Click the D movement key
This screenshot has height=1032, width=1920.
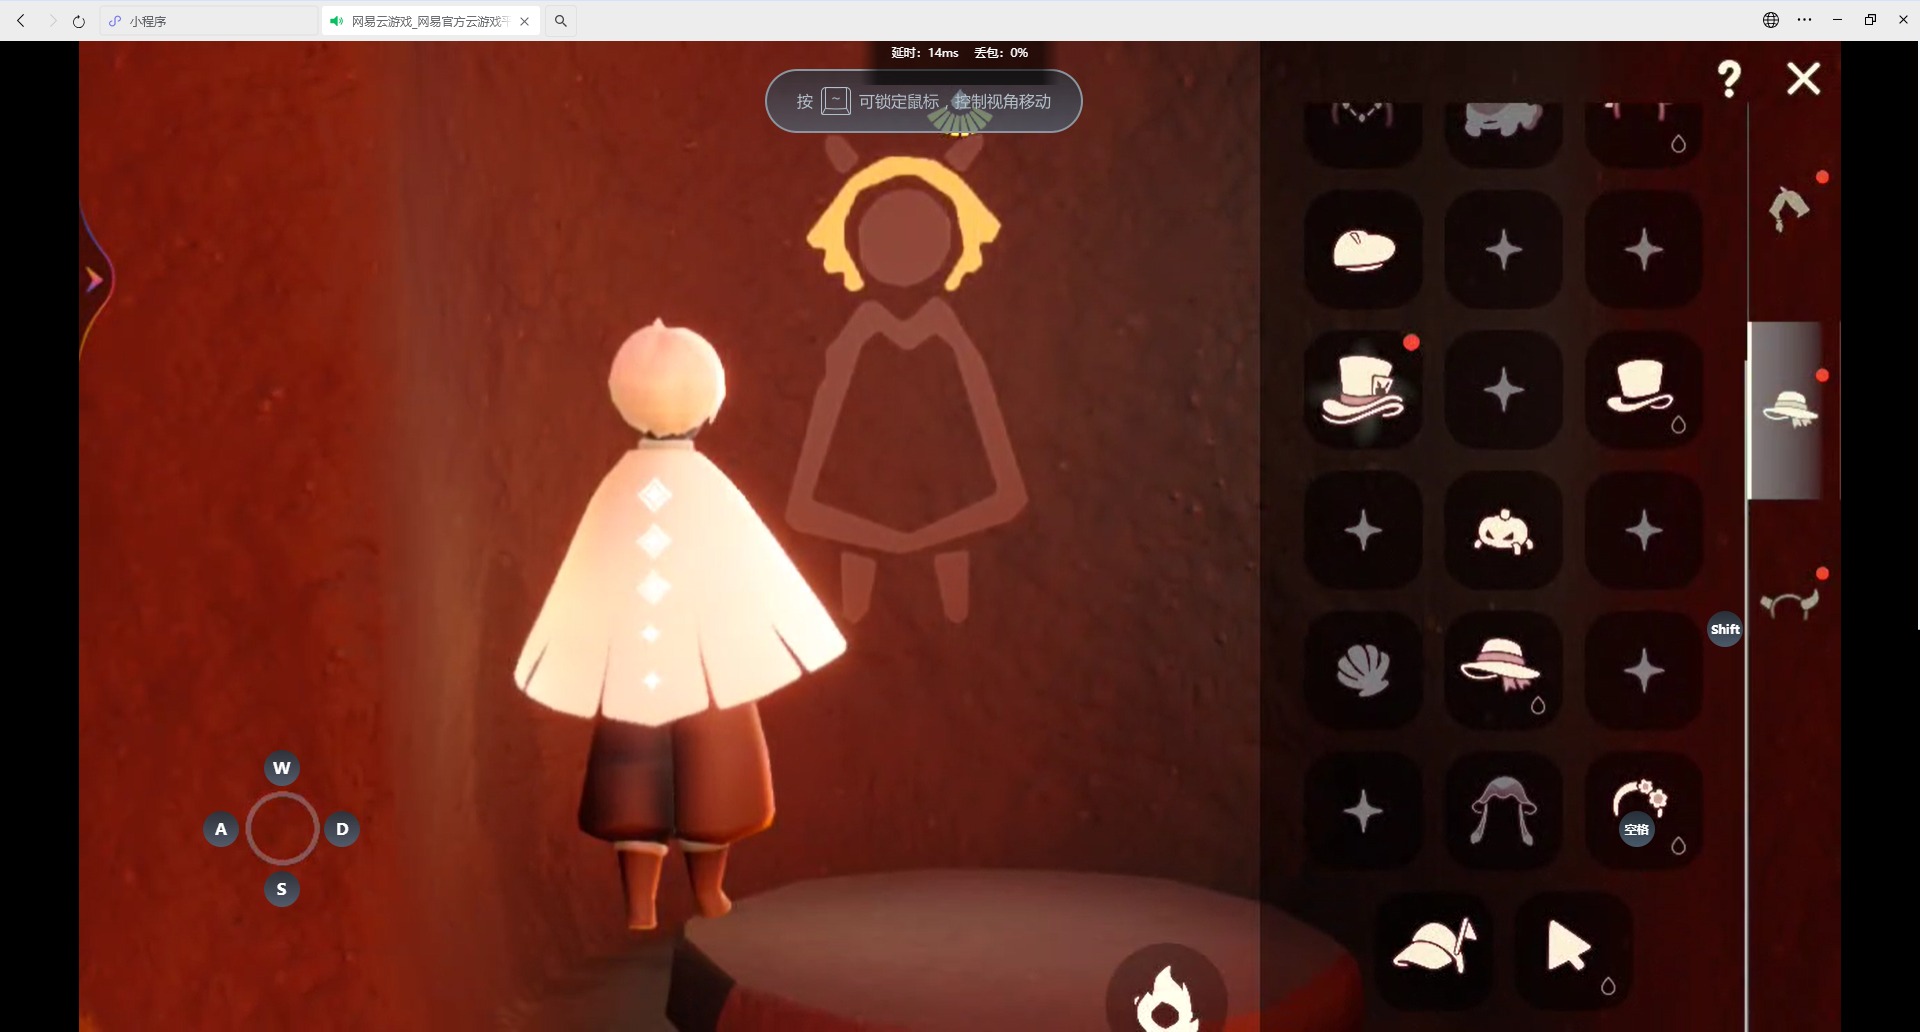tap(342, 829)
